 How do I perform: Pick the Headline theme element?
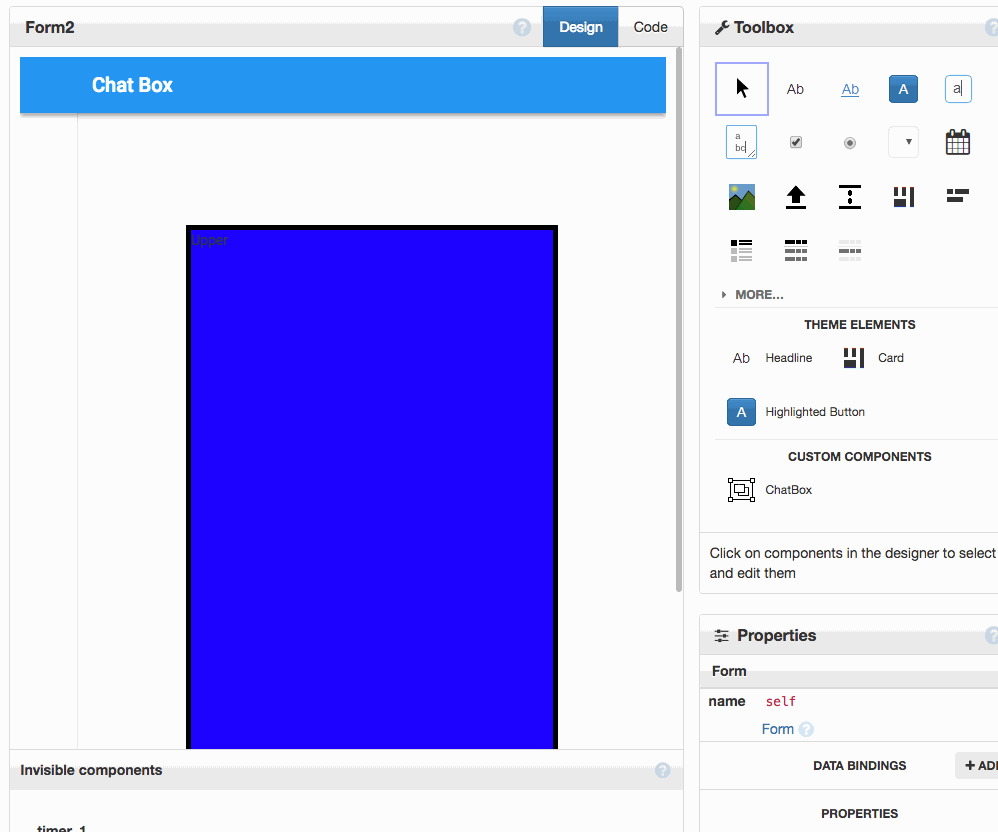772,358
